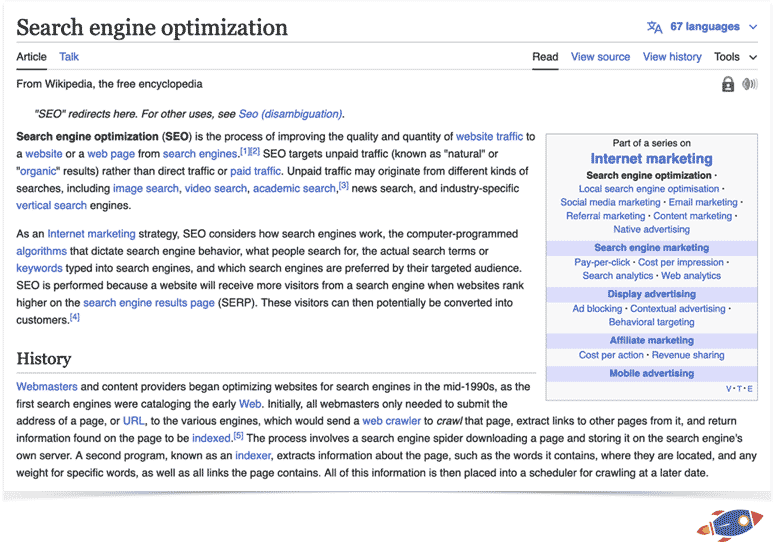Click citation reference [3]

click(x=344, y=186)
